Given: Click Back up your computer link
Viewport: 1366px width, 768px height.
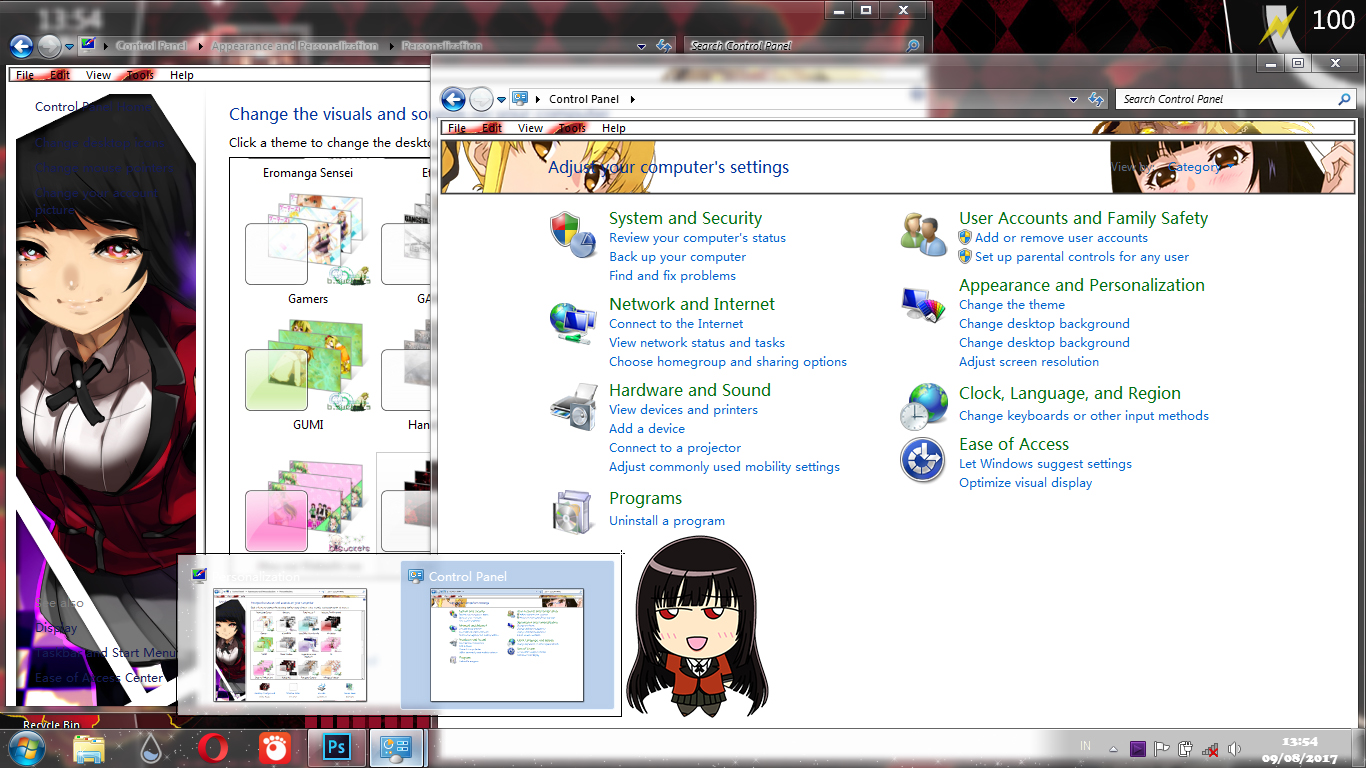Looking at the screenshot, I should [x=677, y=257].
